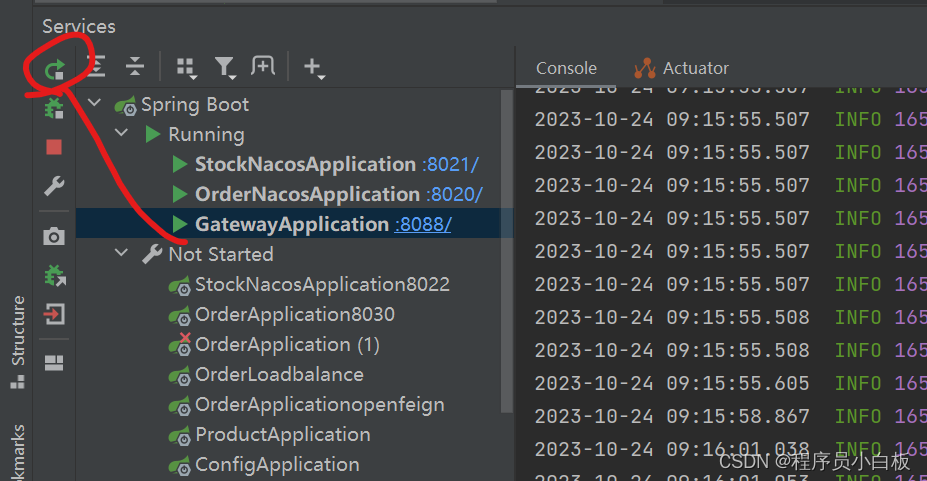Viewport: 927px width, 481px height.
Task: Click the Debug rerun bug icon
Action: 54,109
